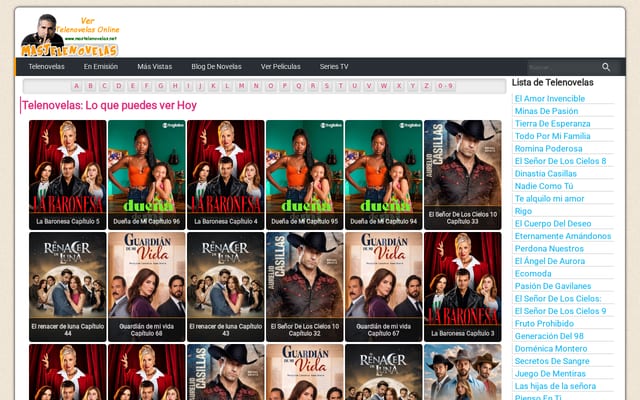Select Blog De Novelas menu item
Viewport: 640px width, 400px height.
216,67
